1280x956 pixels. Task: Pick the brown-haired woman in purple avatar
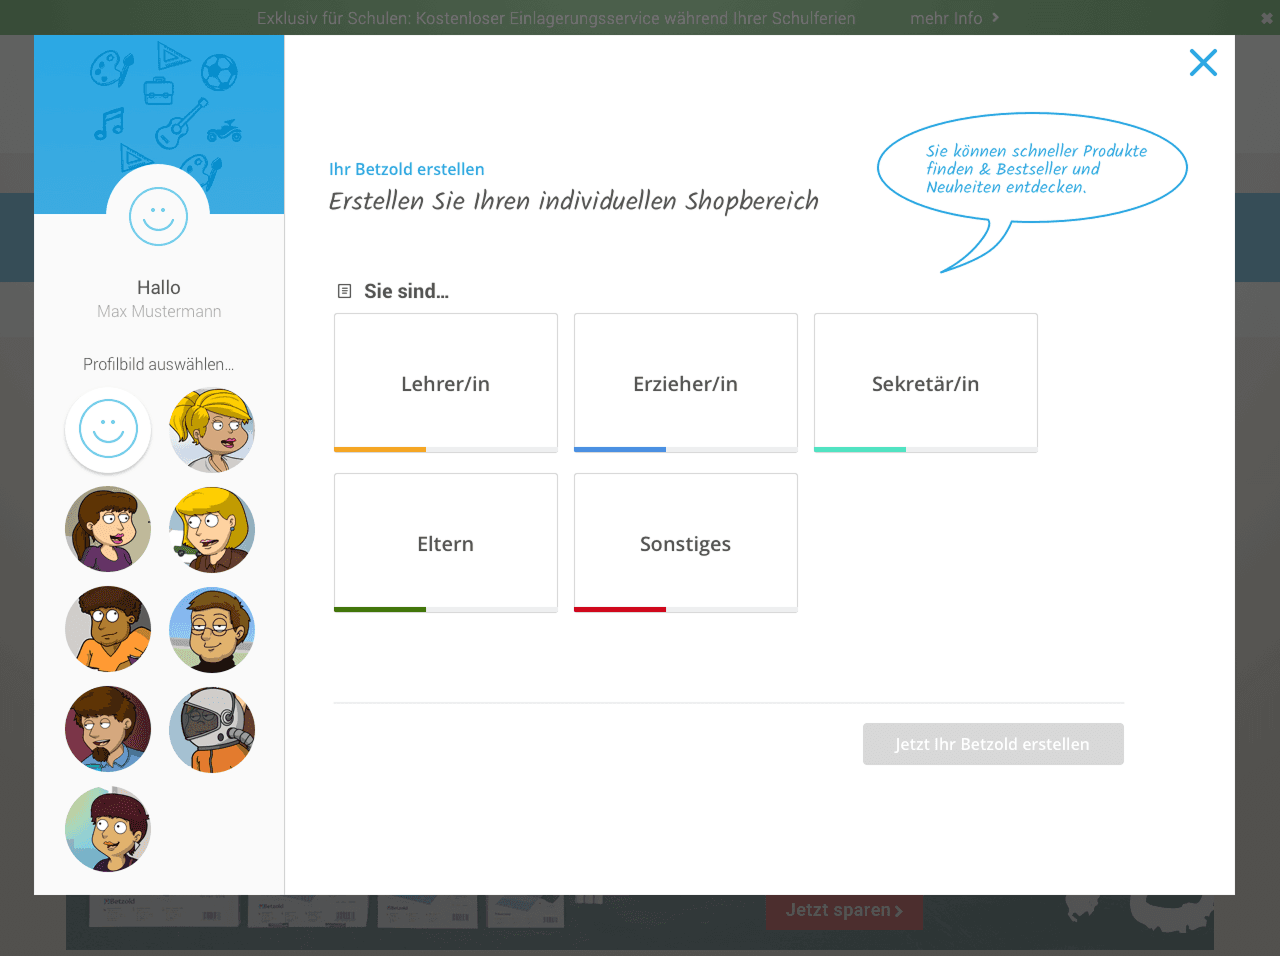point(108,530)
